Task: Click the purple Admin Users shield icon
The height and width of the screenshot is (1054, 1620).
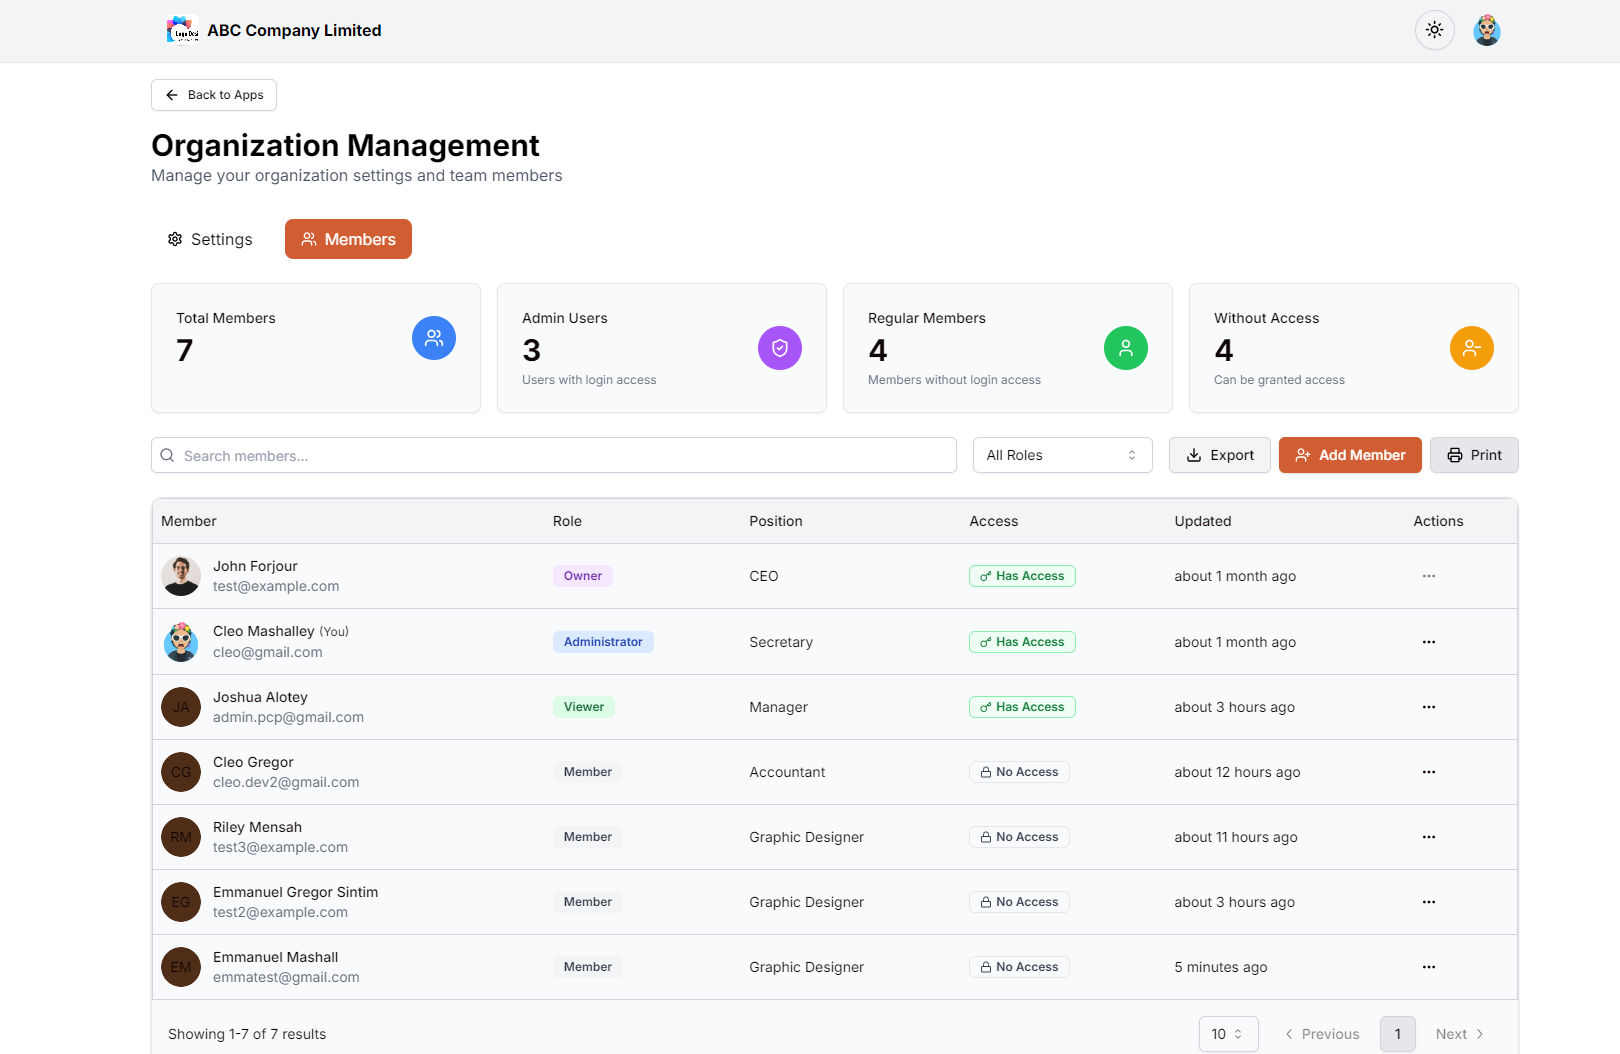Action: click(779, 348)
